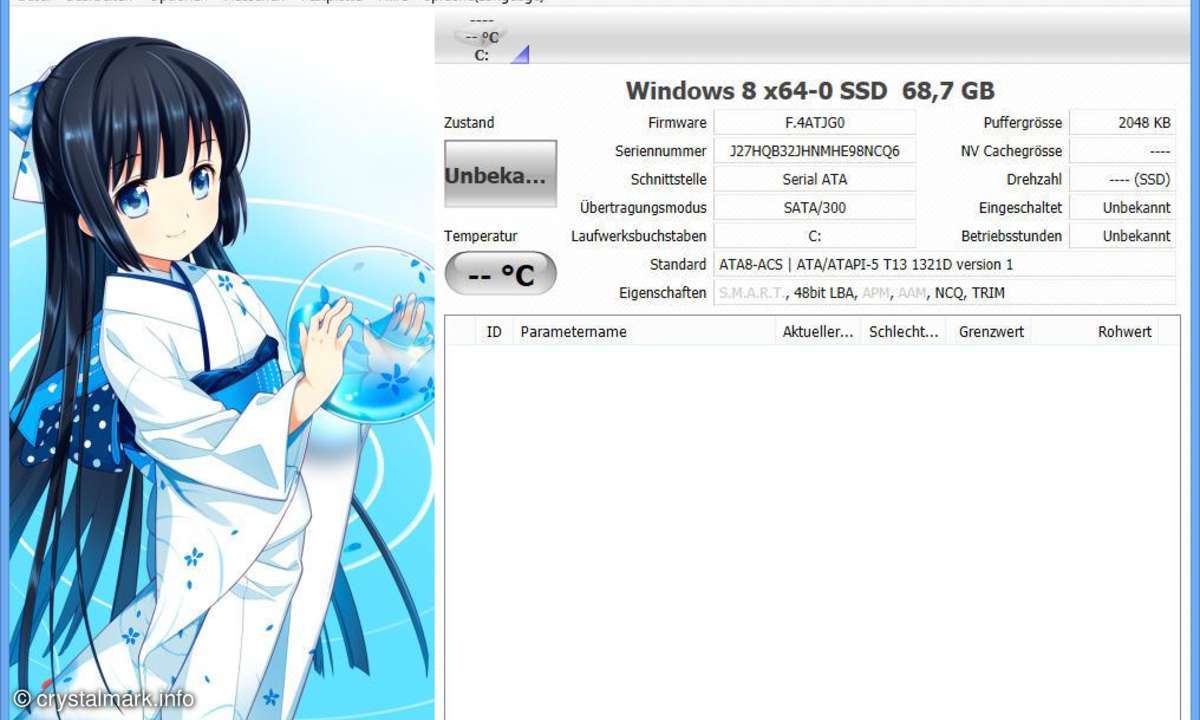1200x720 pixels.
Task: Click the Übertragungsmodus label
Action: [x=643, y=208]
